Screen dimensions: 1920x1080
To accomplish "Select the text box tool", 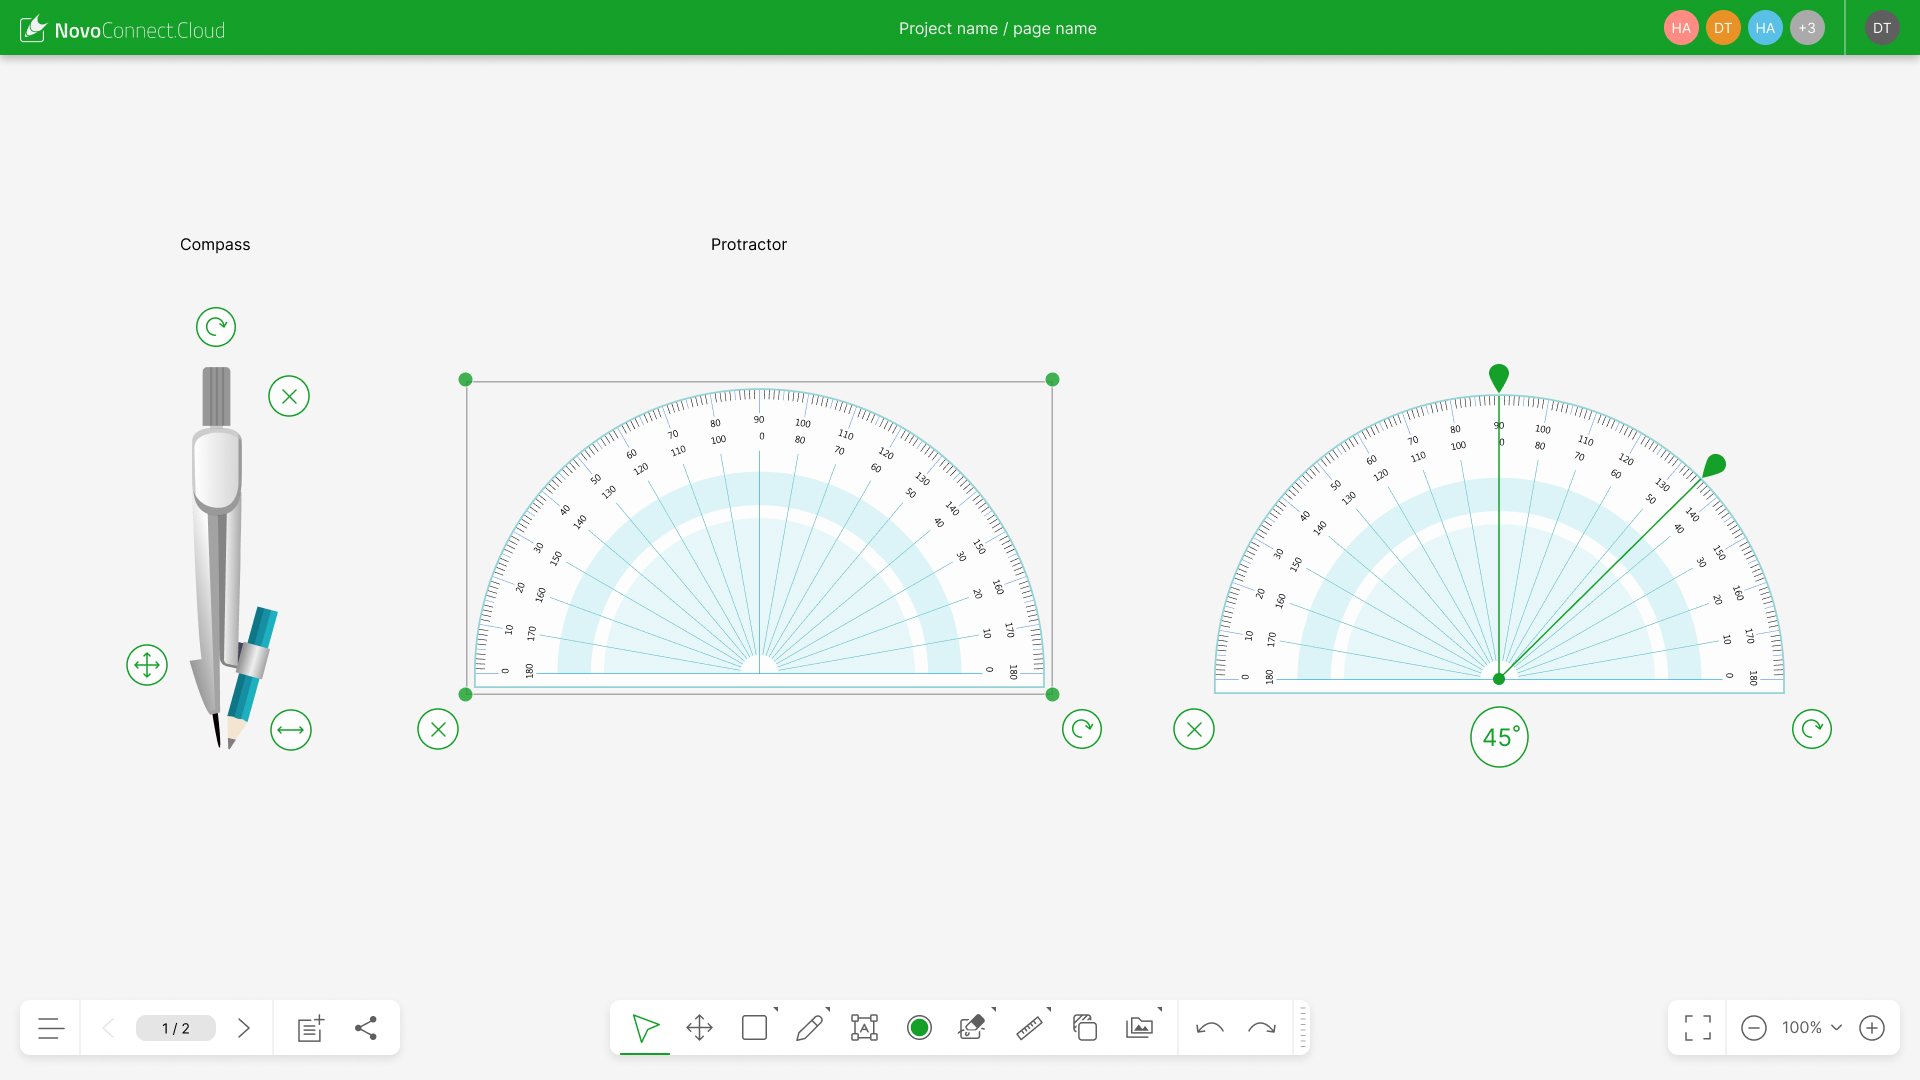I will [864, 1027].
